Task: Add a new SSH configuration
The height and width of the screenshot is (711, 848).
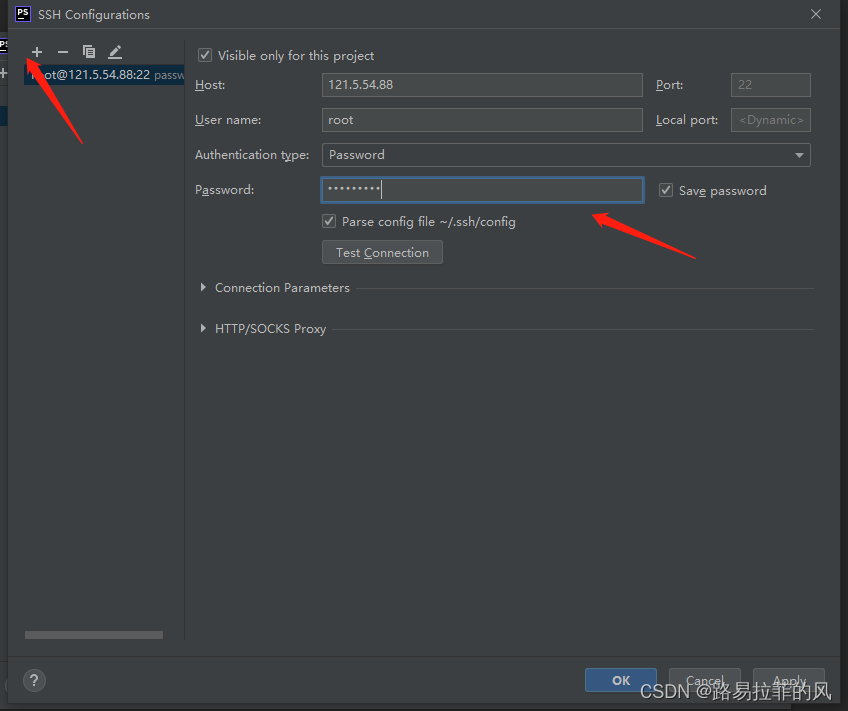Action: pyautogui.click(x=37, y=52)
